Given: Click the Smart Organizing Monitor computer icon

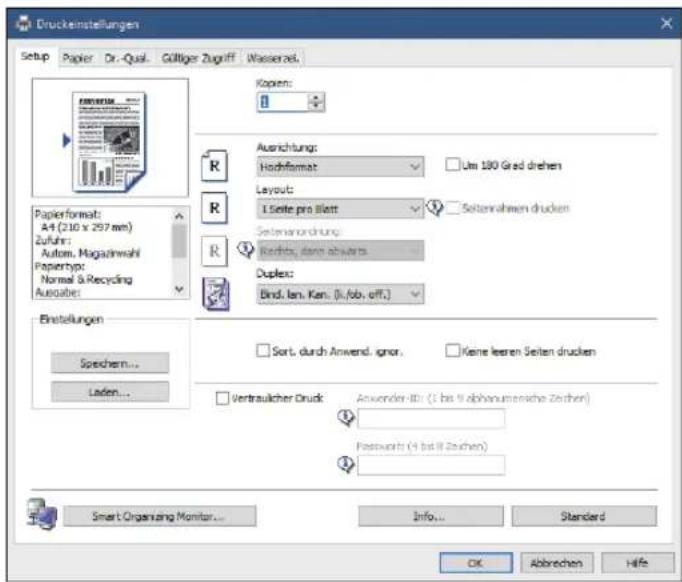Looking at the screenshot, I should [x=42, y=514].
